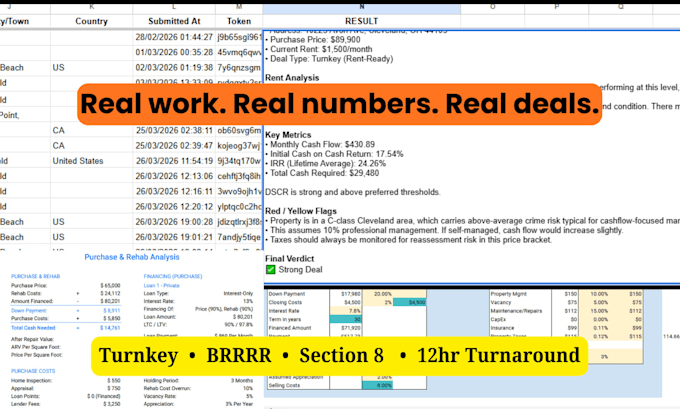Click the Rehab Costs $24,112 value
680x409 pixels.
pyautogui.click(x=110, y=294)
